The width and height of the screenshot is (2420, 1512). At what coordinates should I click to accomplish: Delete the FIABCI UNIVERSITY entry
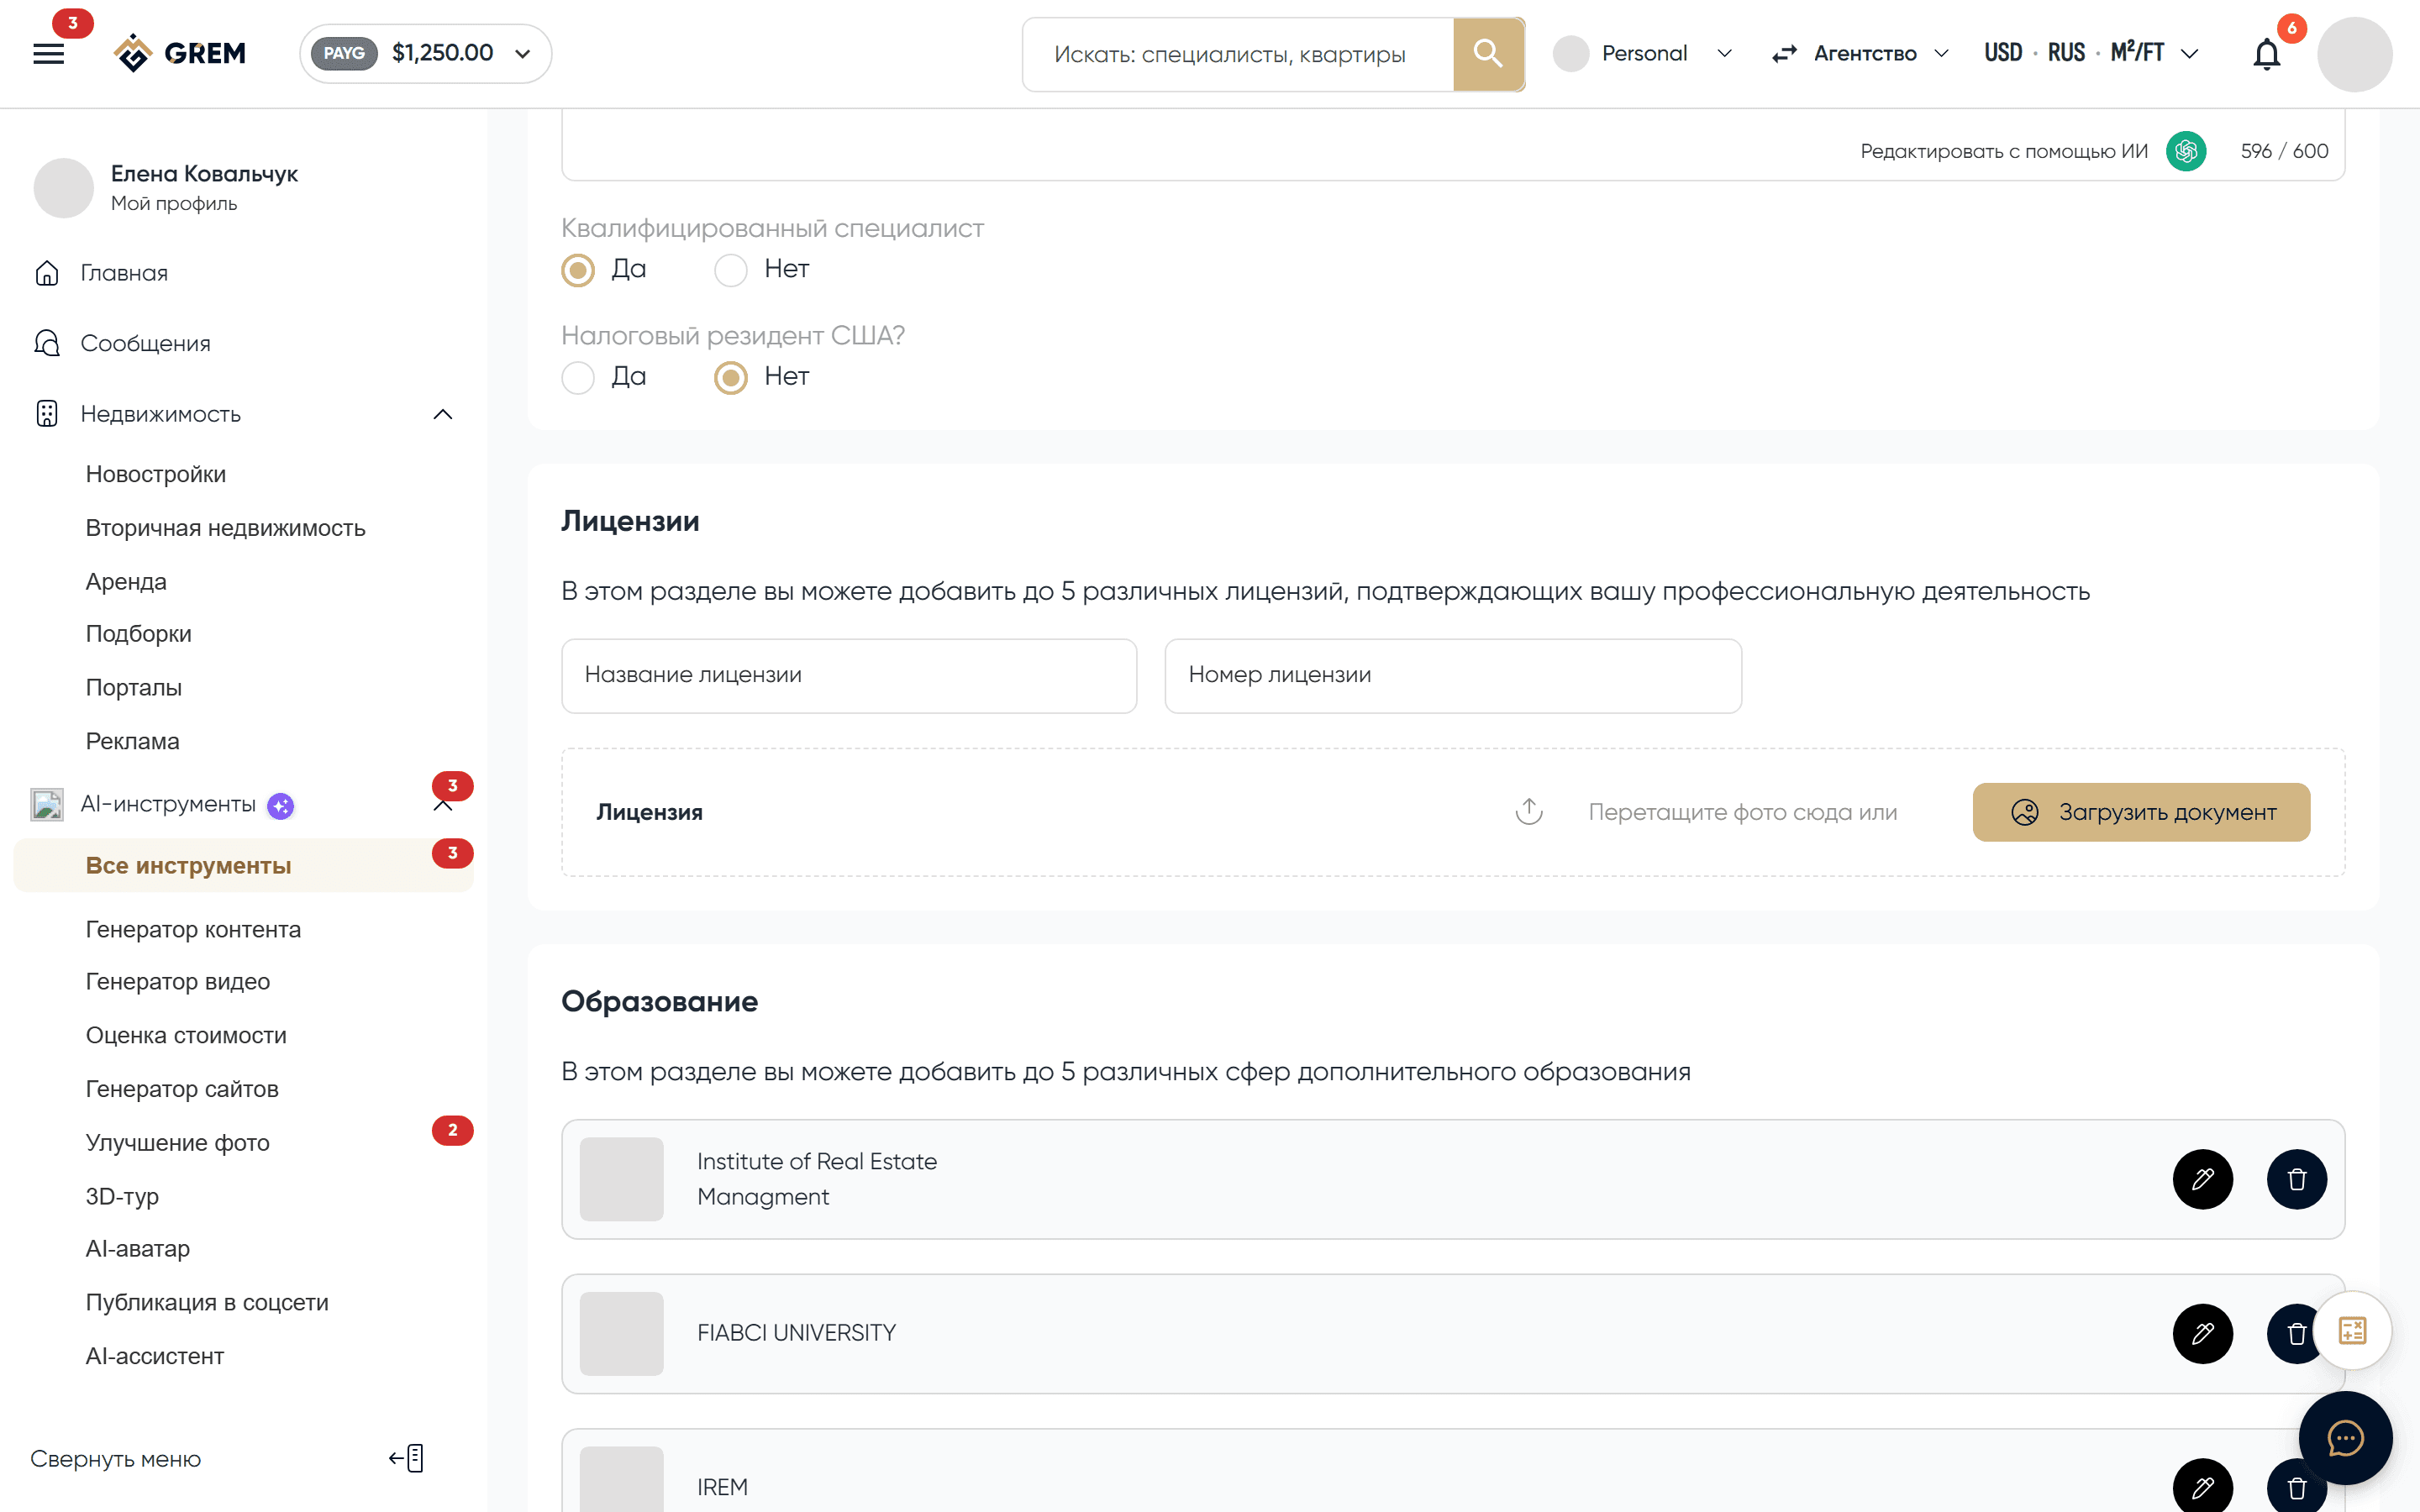coord(2294,1333)
